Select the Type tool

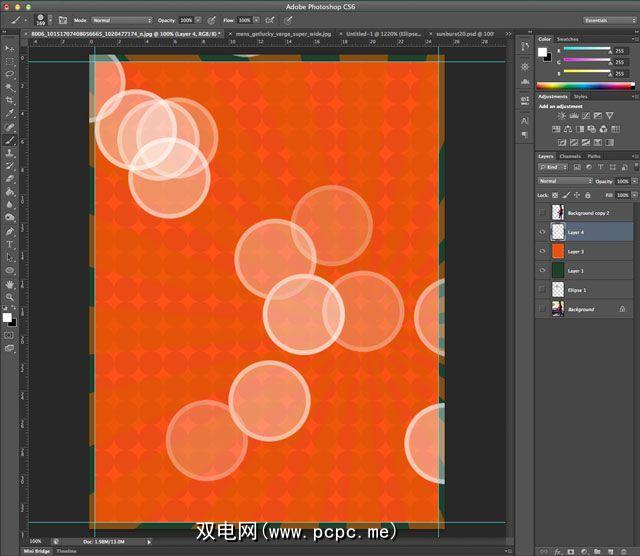click(10, 244)
